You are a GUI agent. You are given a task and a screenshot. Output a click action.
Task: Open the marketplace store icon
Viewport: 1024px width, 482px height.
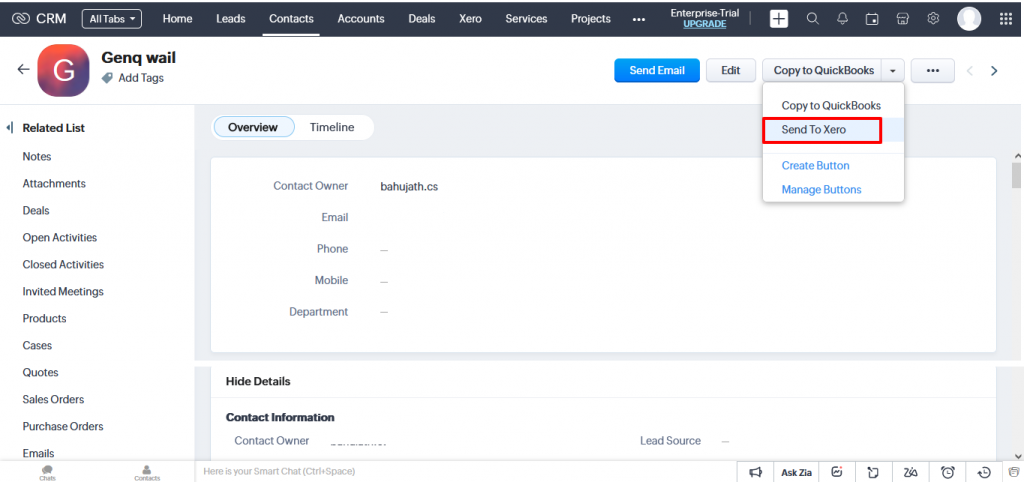[x=903, y=19]
